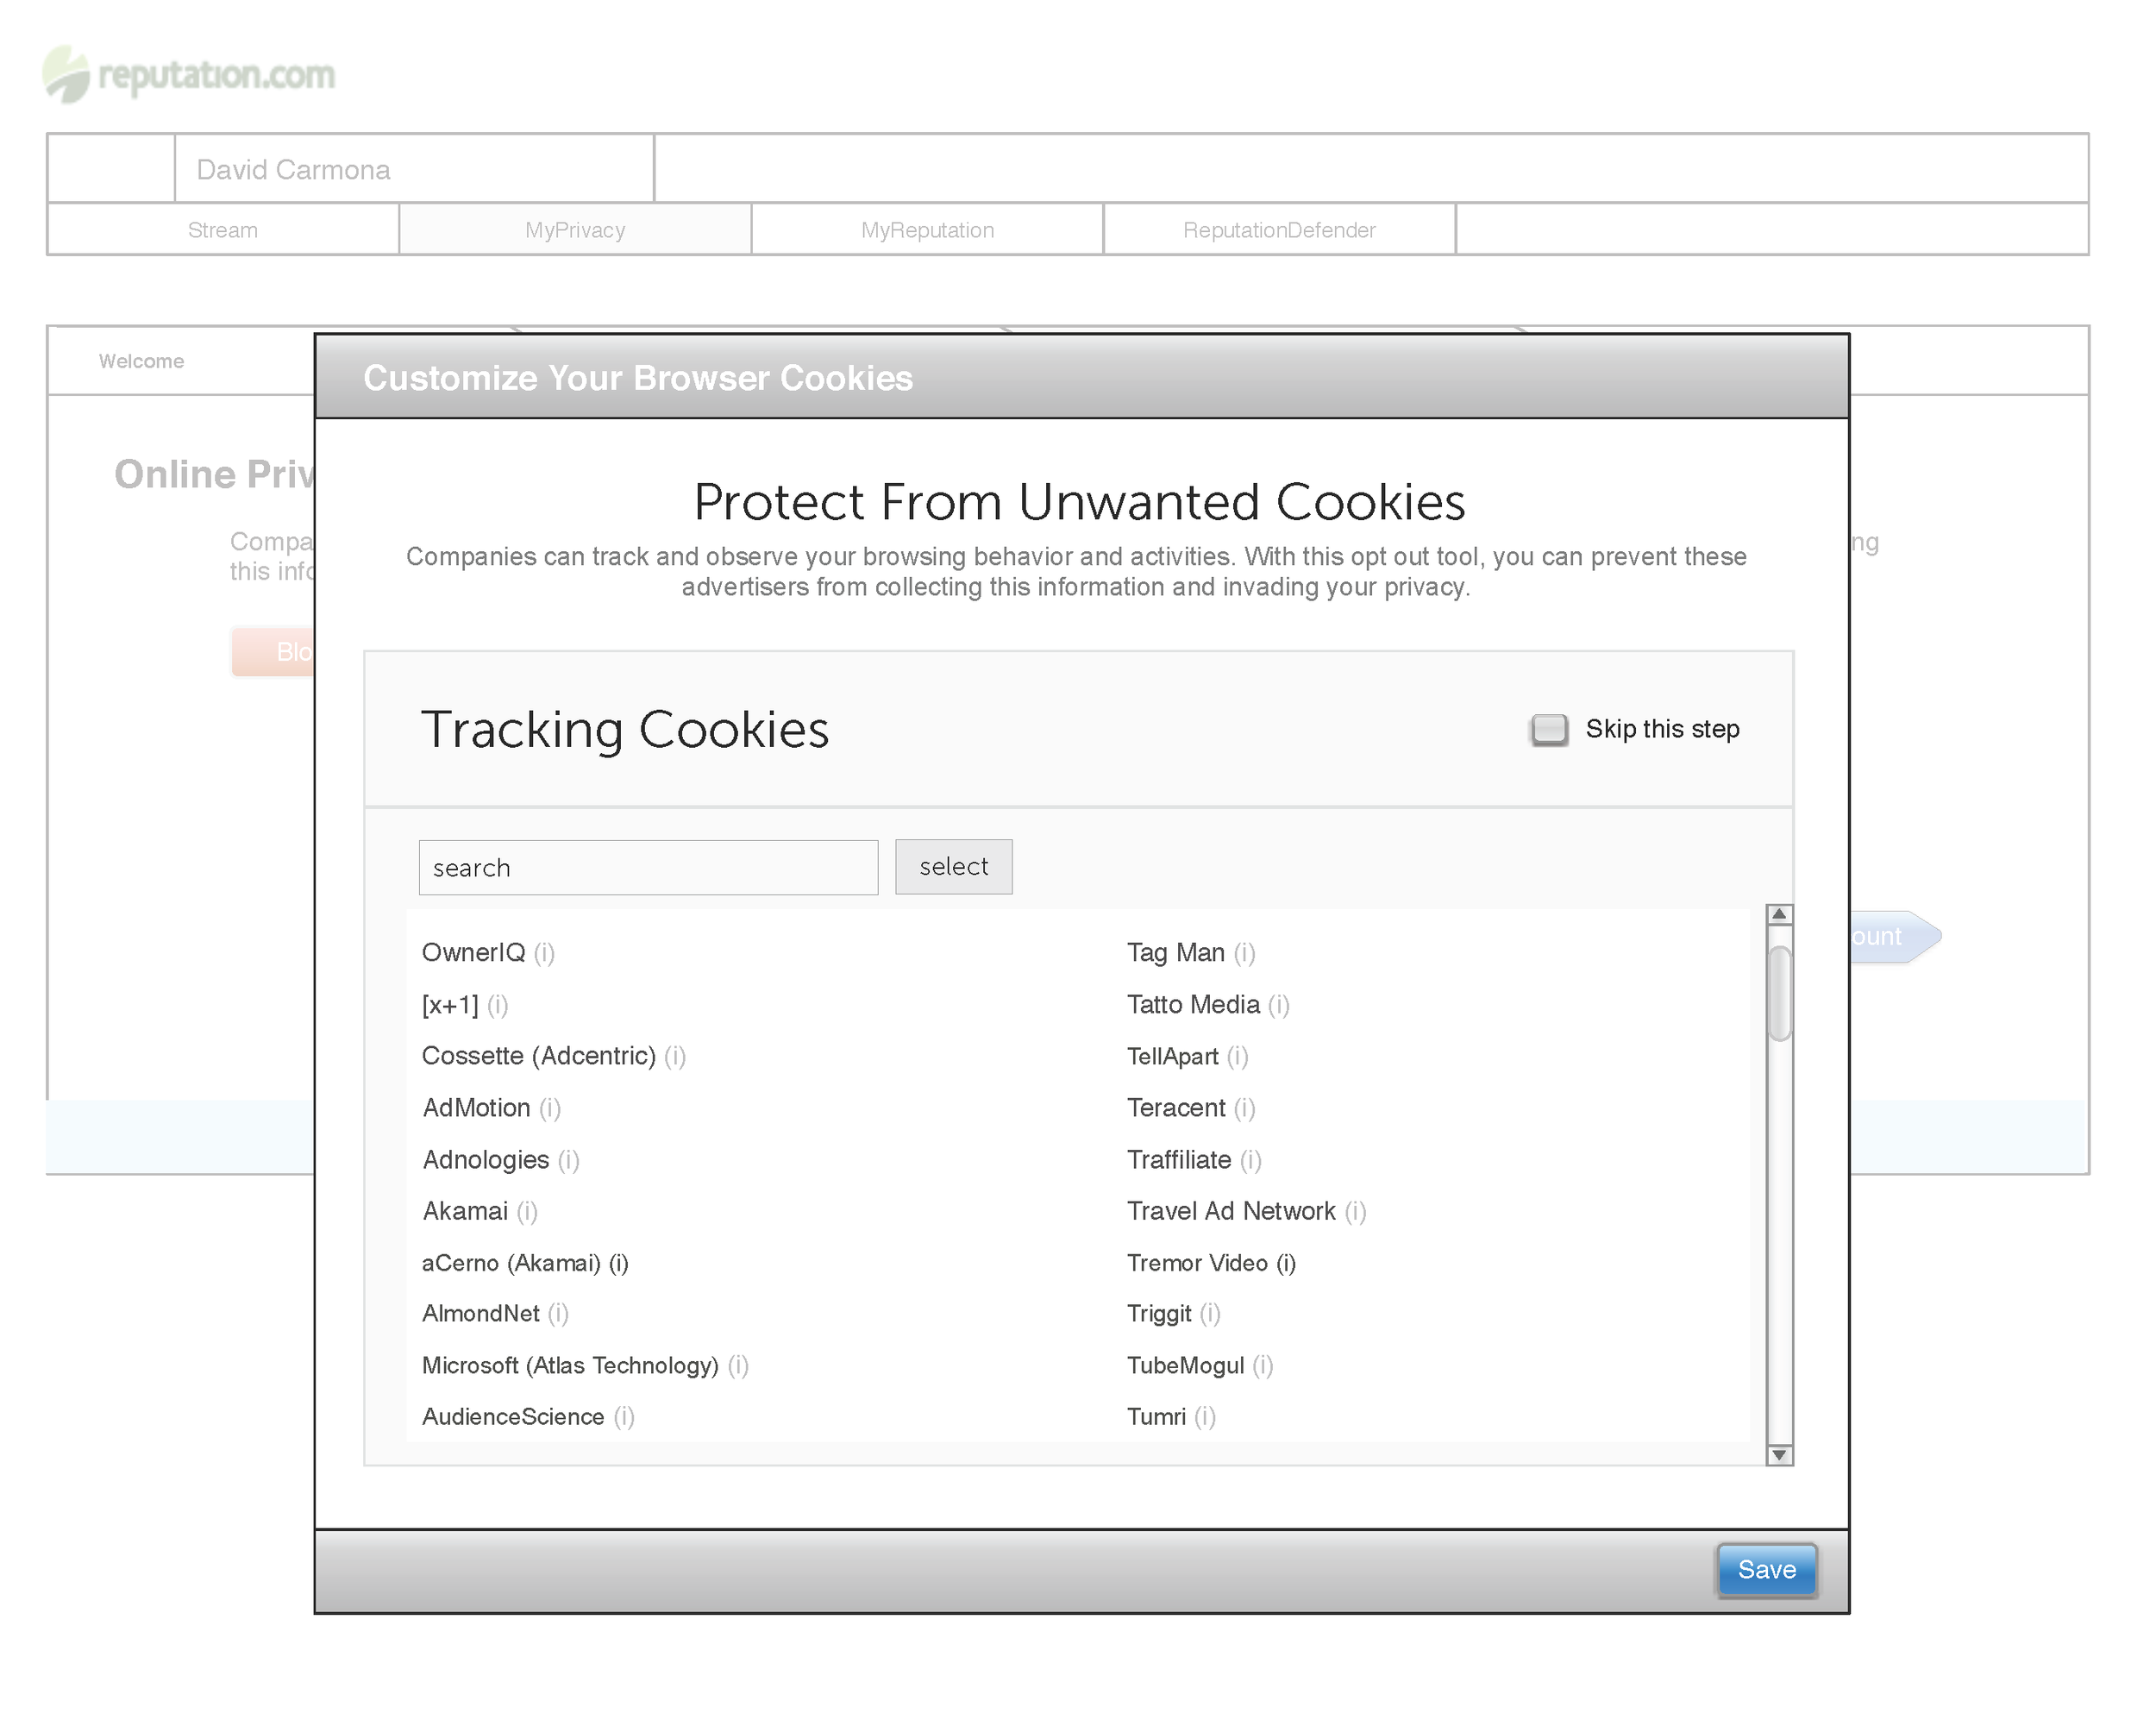Select the Triggit cookie entry

(x=1160, y=1314)
